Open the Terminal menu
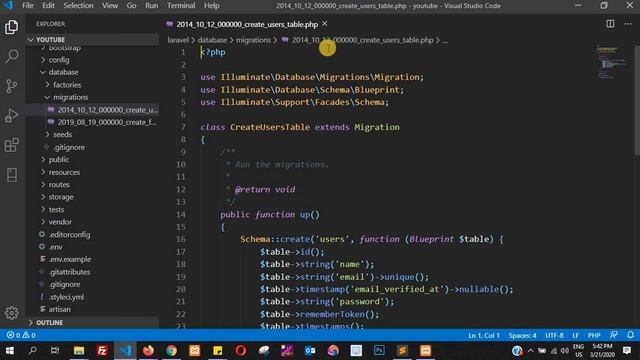Screen dimensions: 640x360 (x=181, y=6)
